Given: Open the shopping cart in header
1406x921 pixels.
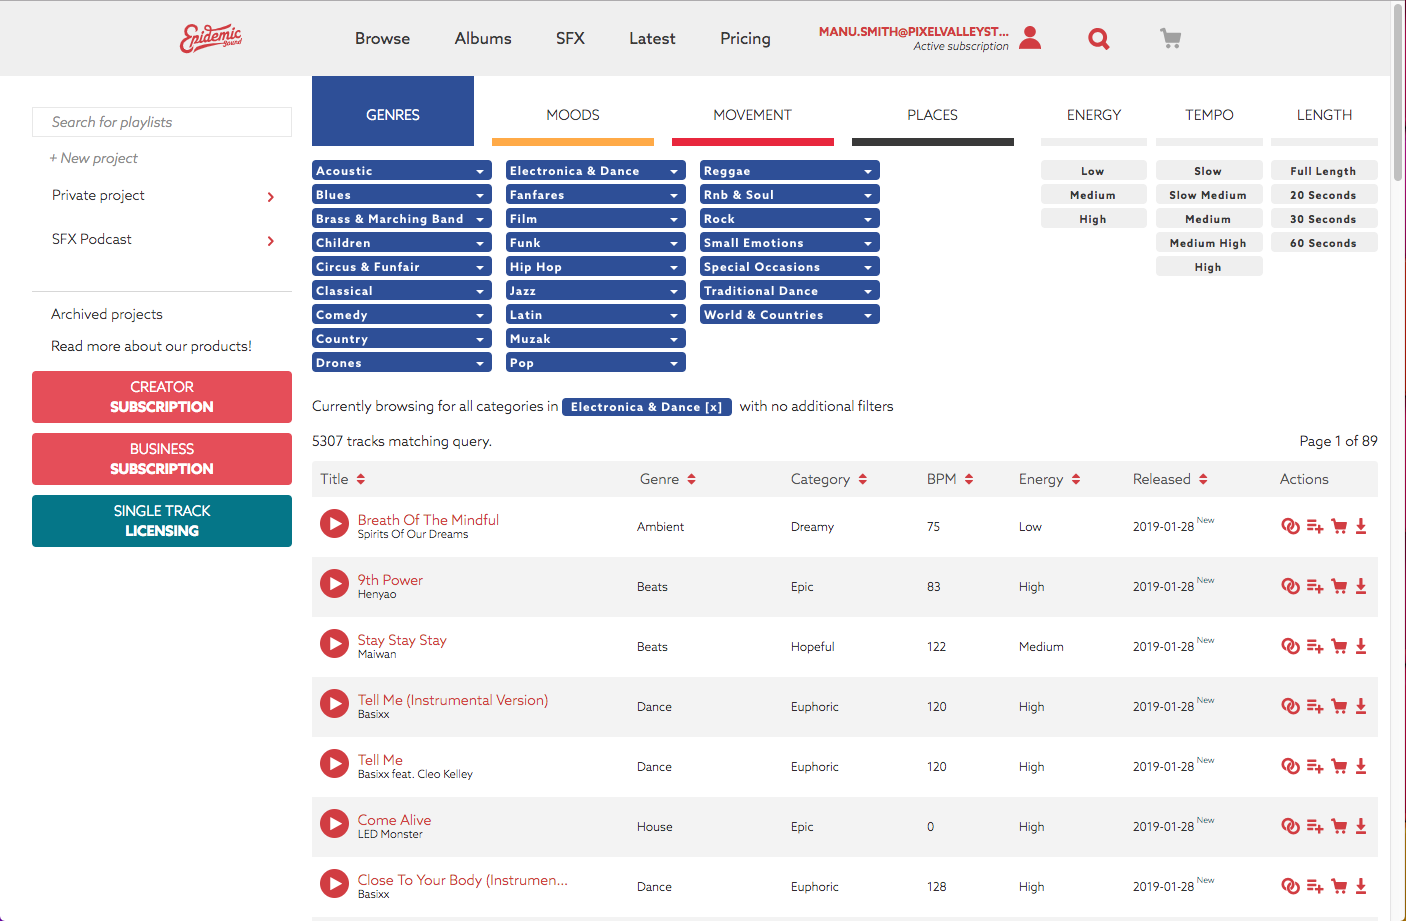Looking at the screenshot, I should (x=1170, y=39).
